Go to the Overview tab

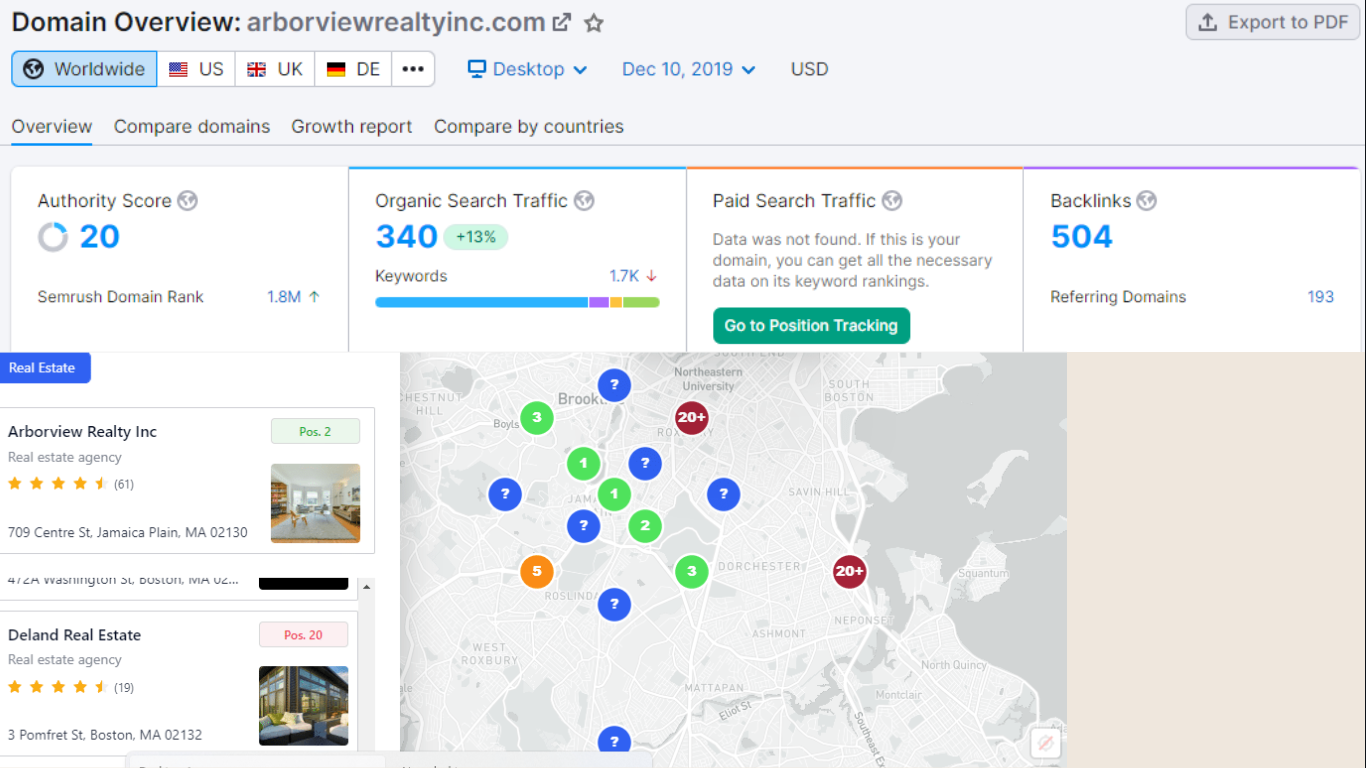(52, 127)
